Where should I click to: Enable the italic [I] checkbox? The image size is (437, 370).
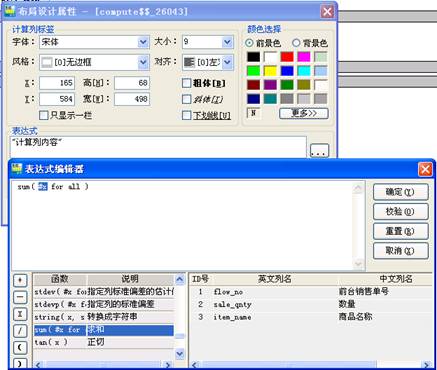[187, 99]
